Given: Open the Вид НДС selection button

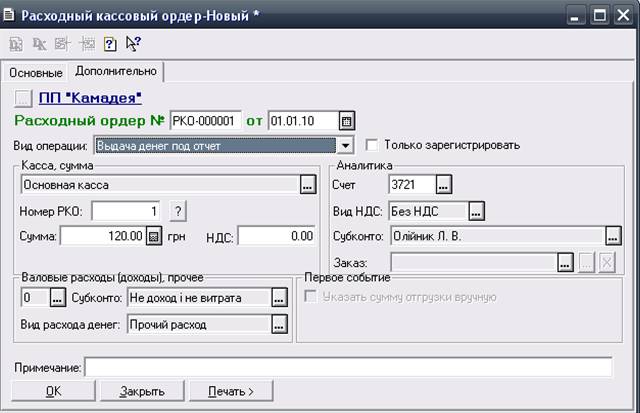Looking at the screenshot, I should tap(477, 211).
